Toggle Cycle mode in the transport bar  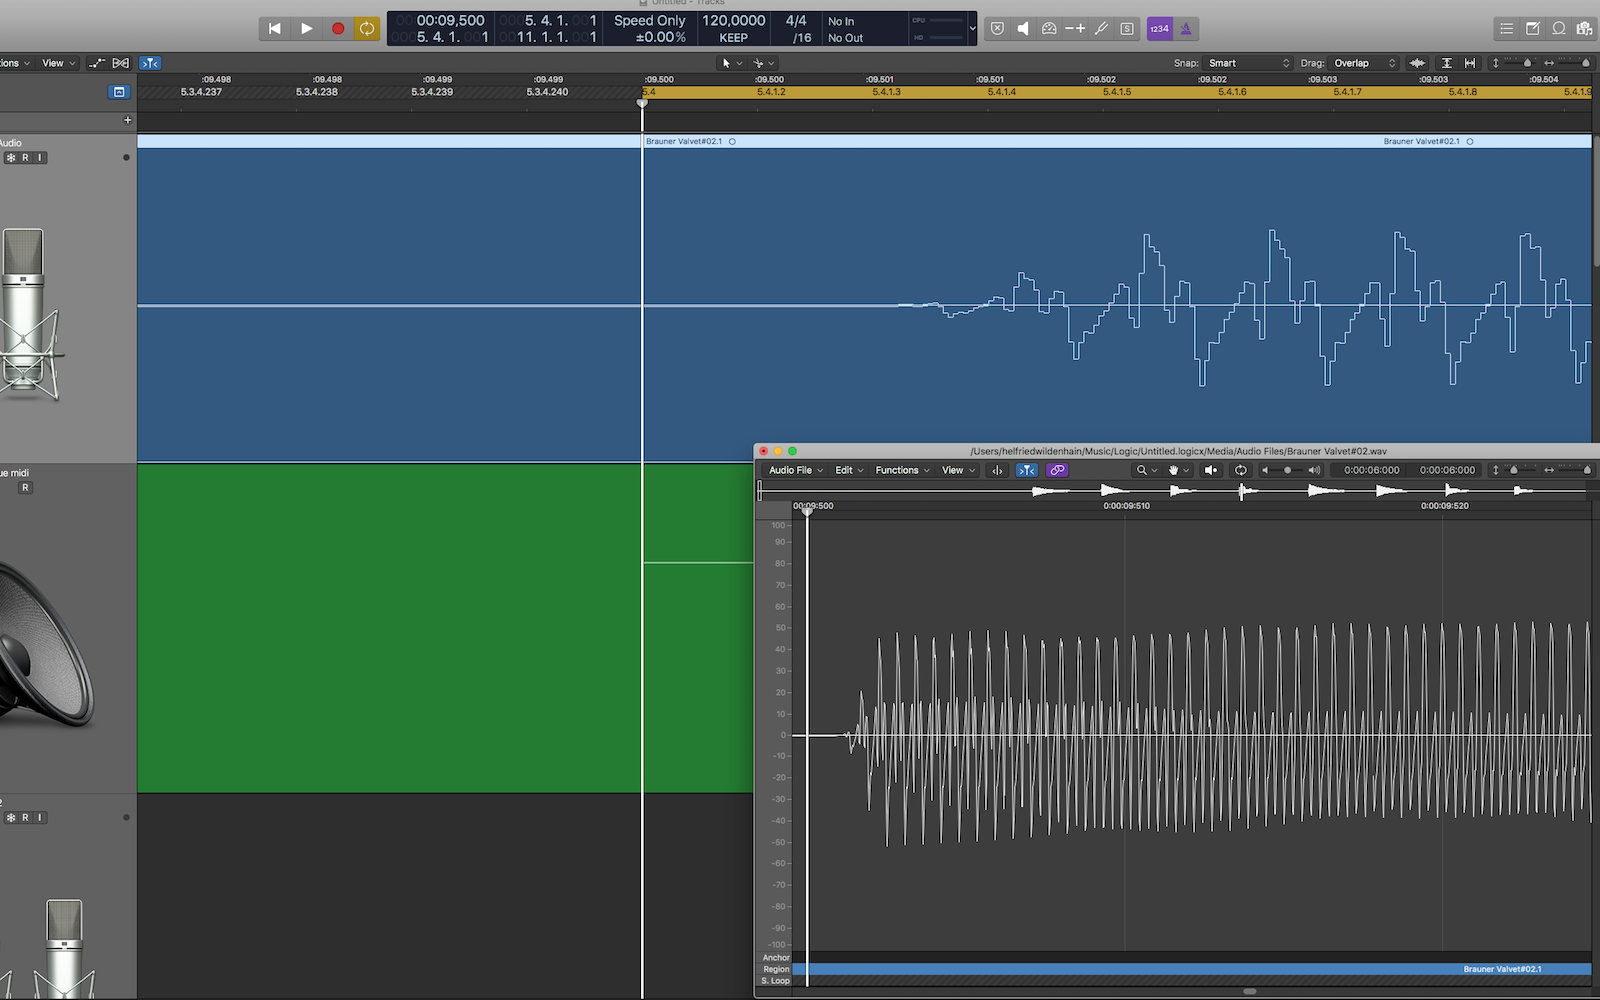point(367,29)
